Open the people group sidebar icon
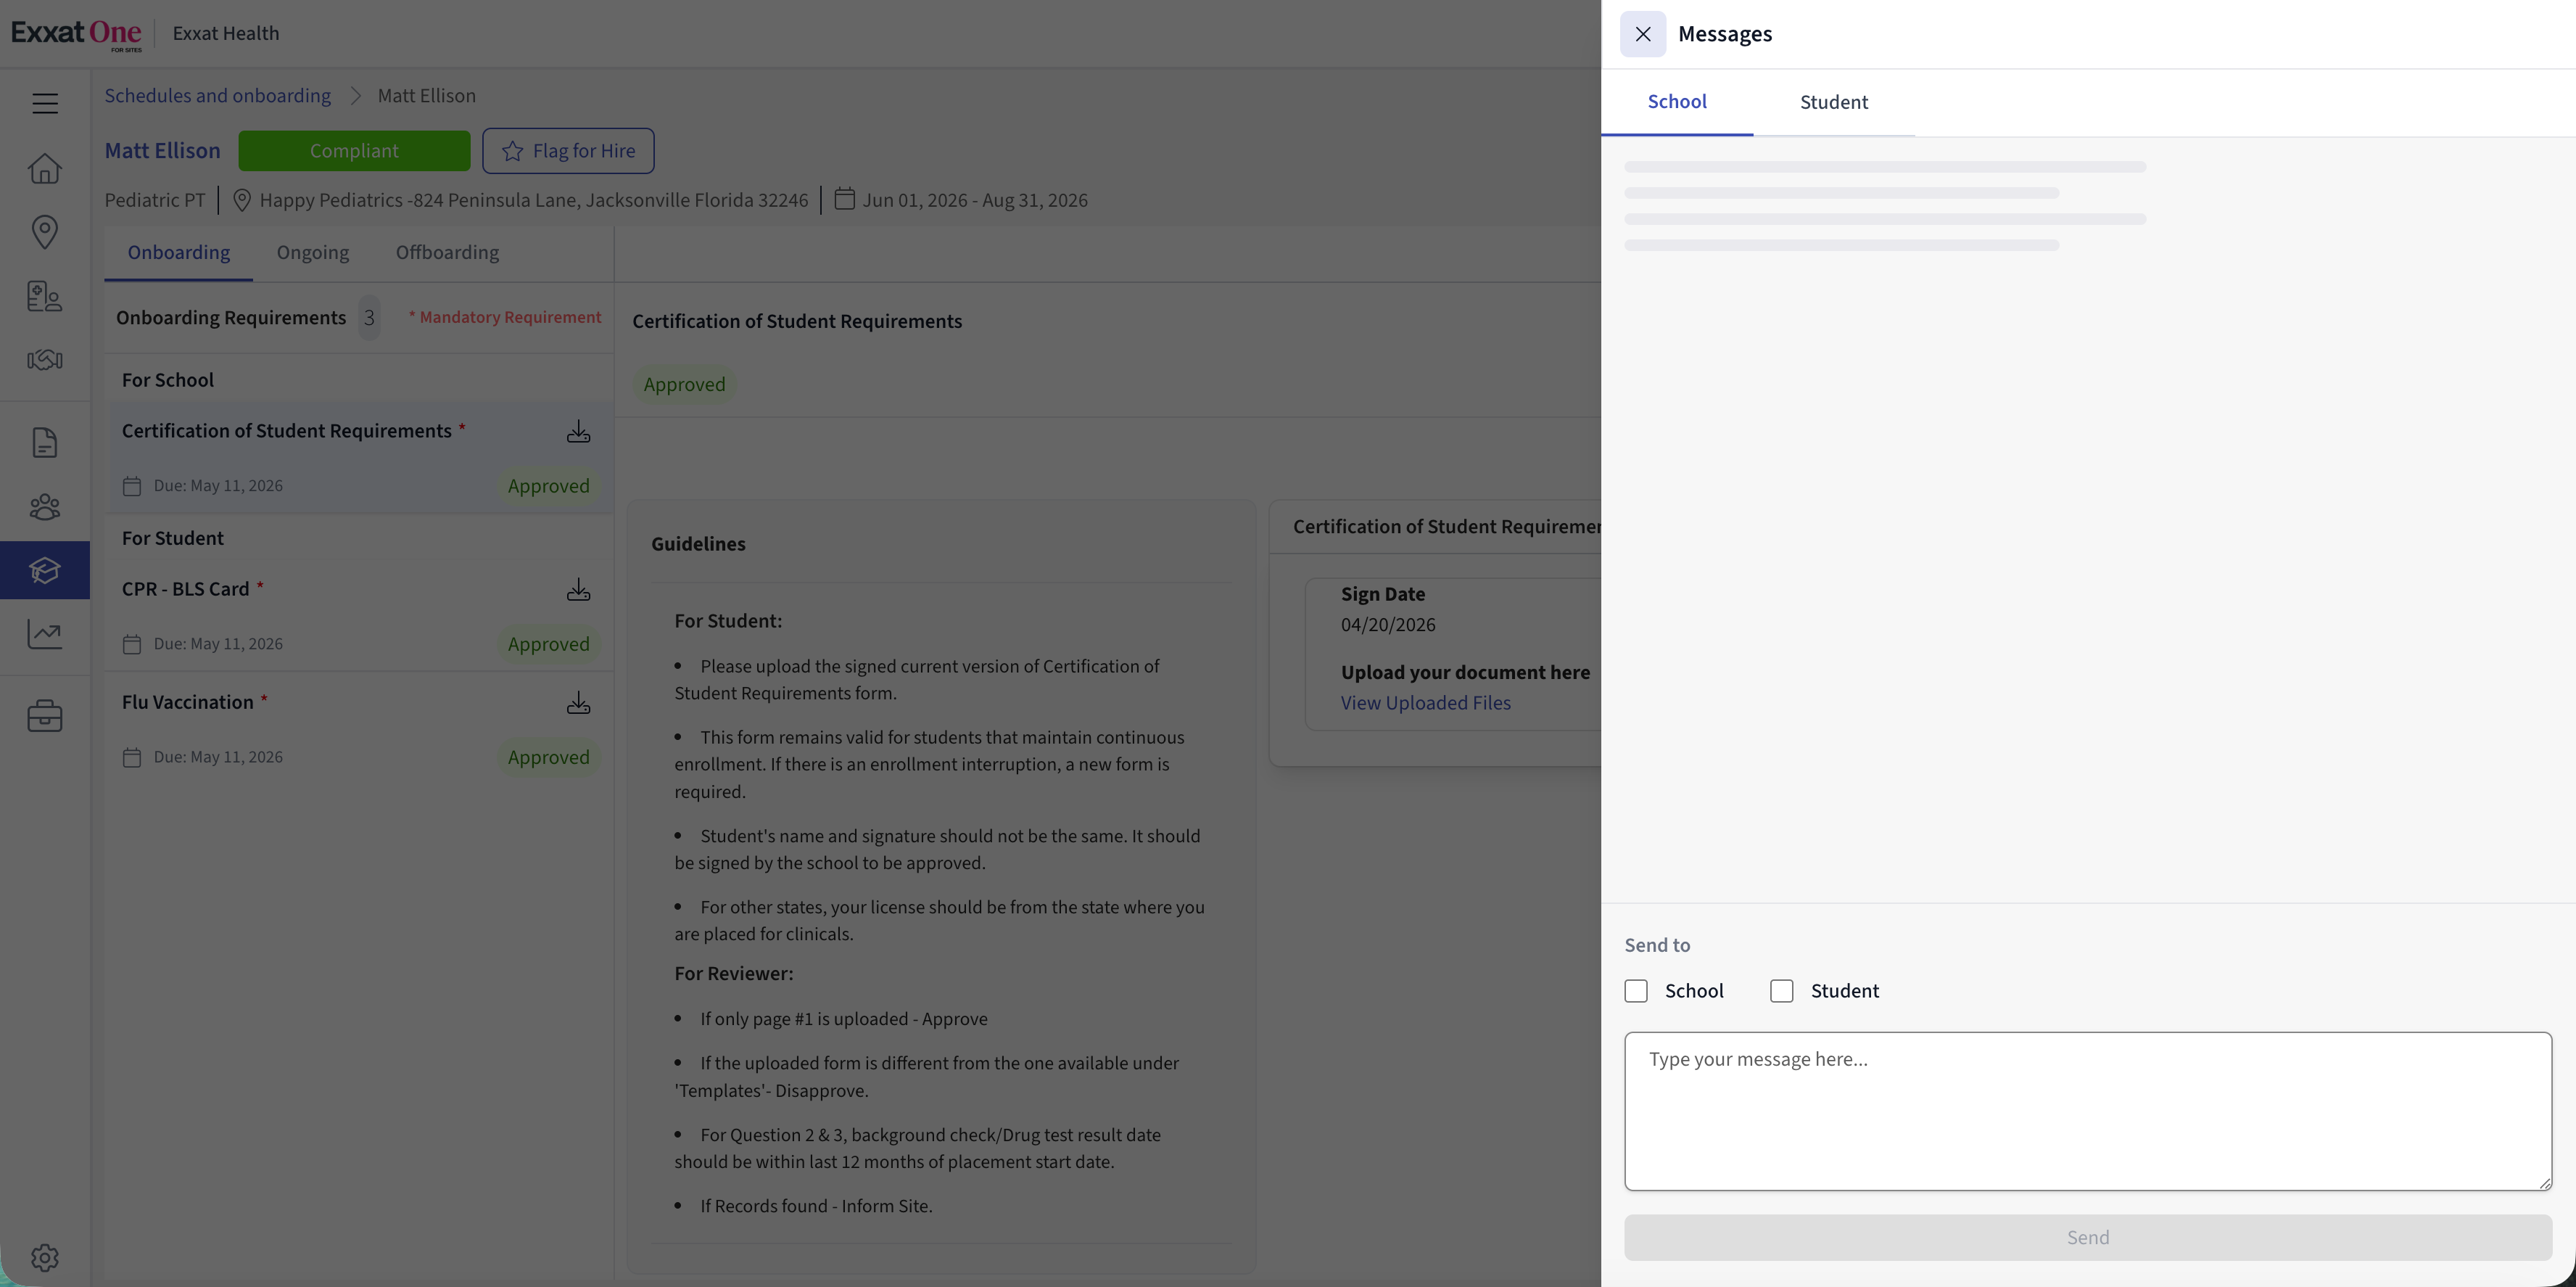This screenshot has height=1287, width=2576. coord(45,506)
